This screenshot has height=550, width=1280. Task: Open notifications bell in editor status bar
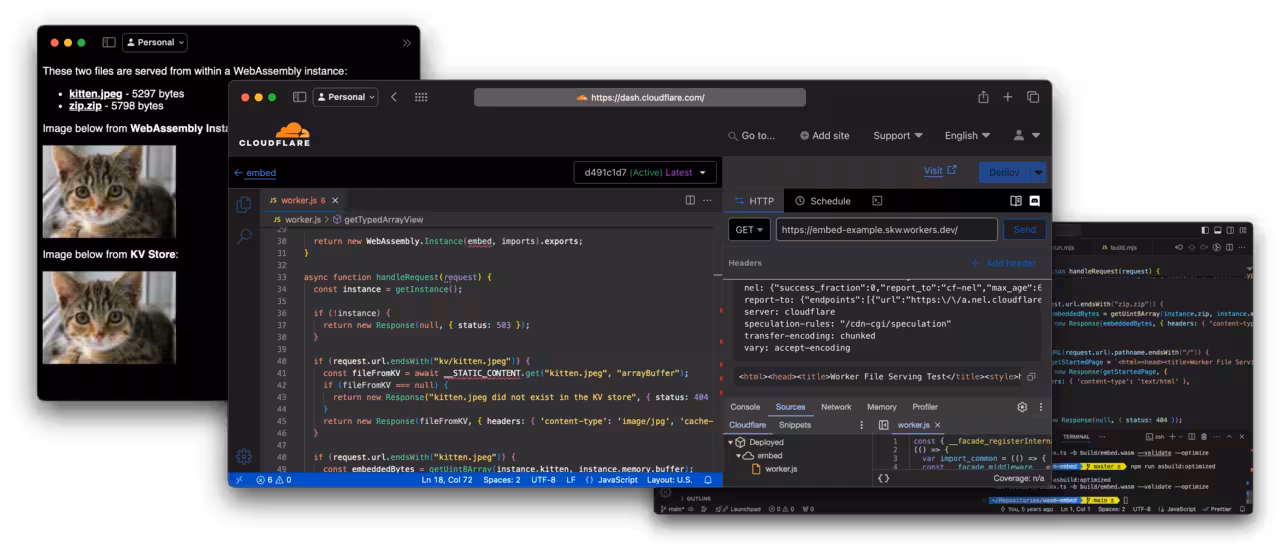point(708,480)
